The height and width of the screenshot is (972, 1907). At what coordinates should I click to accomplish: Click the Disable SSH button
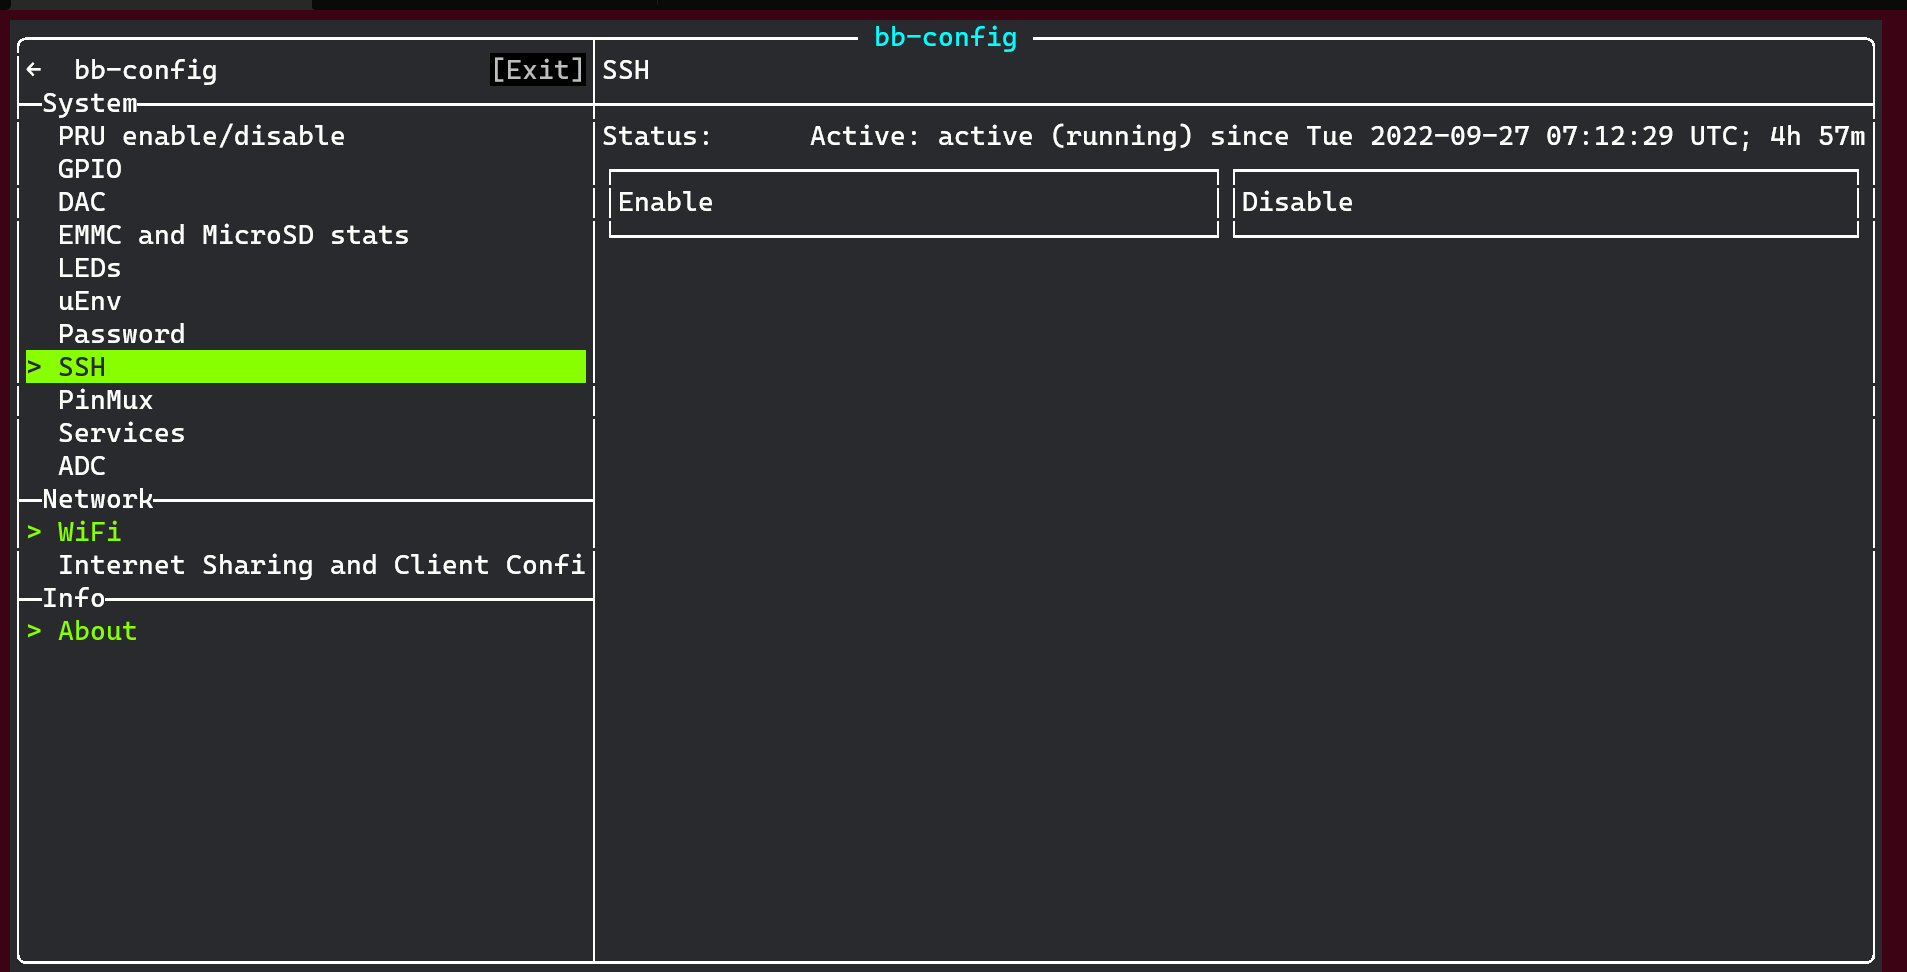[x=1545, y=203]
